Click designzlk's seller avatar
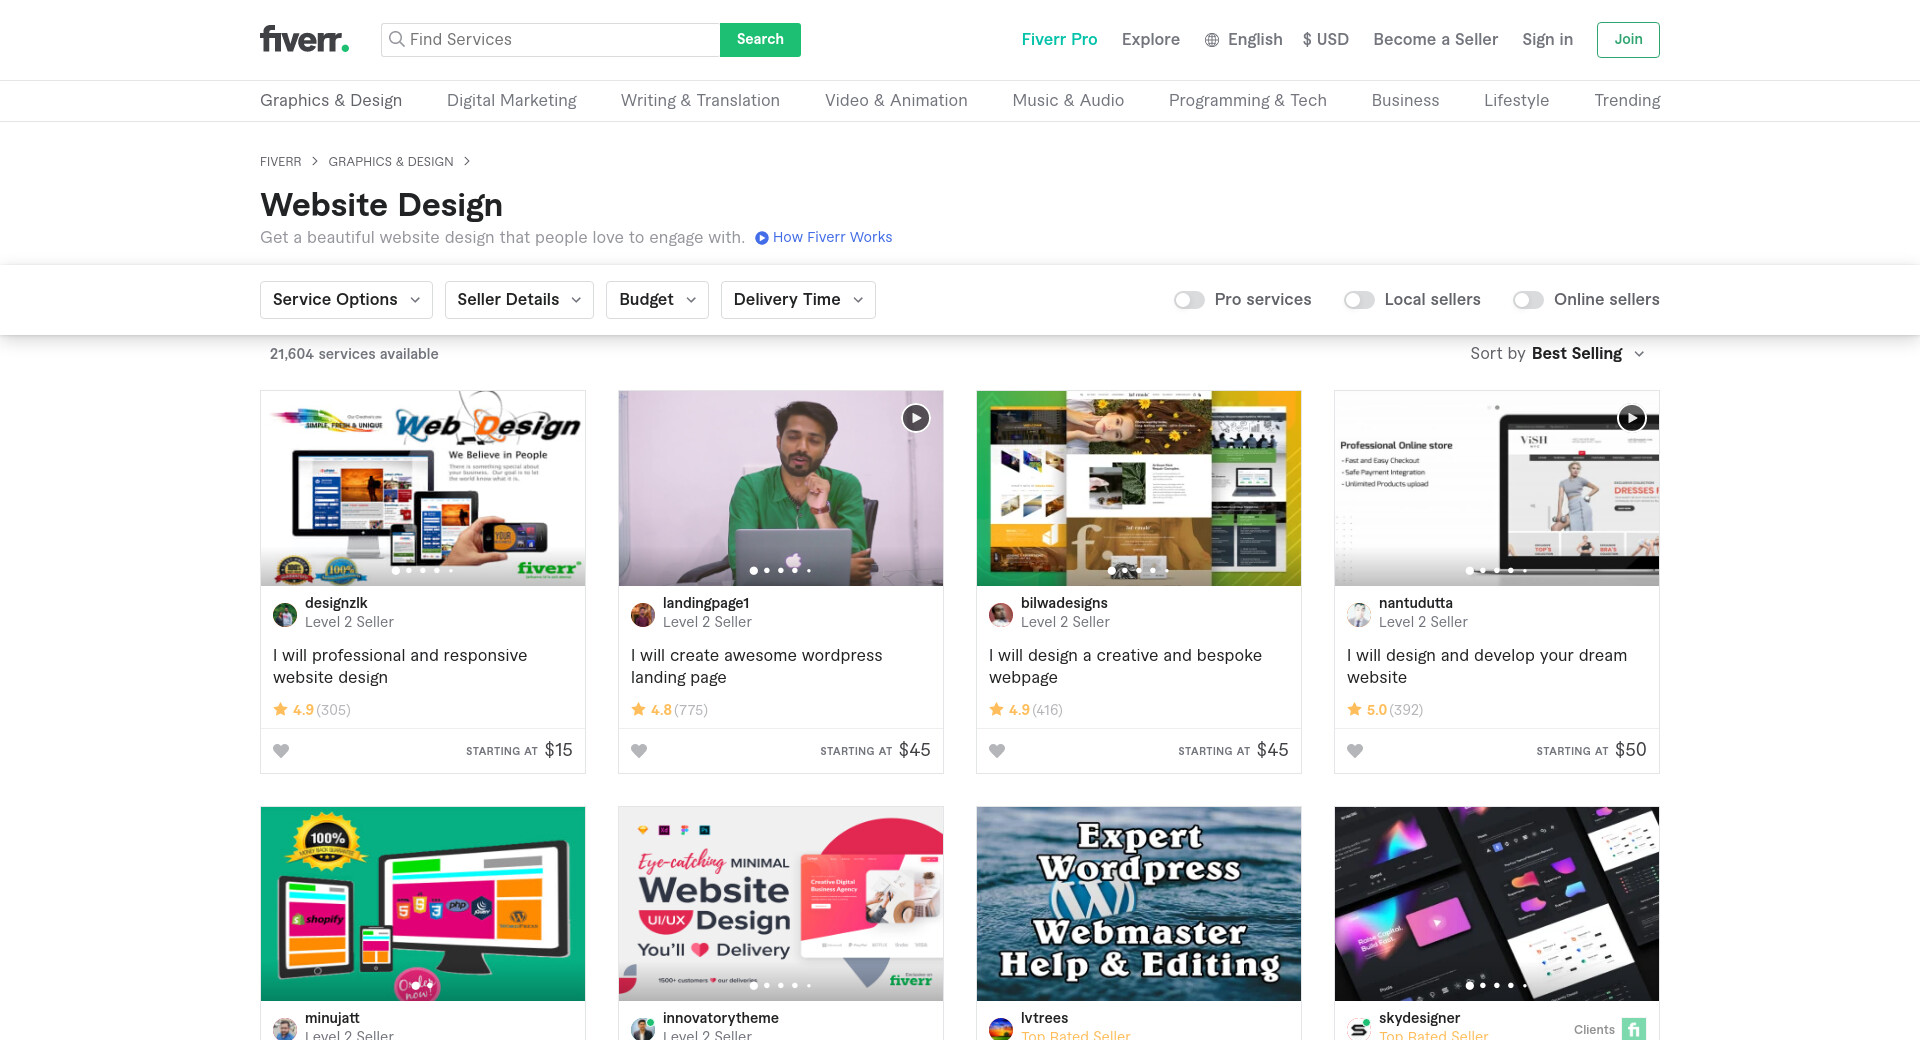Viewport: 1920px width, 1040px height. (285, 614)
